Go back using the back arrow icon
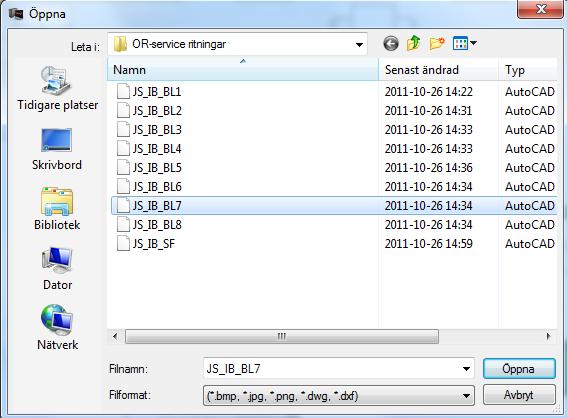The image size is (567, 418). click(391, 44)
